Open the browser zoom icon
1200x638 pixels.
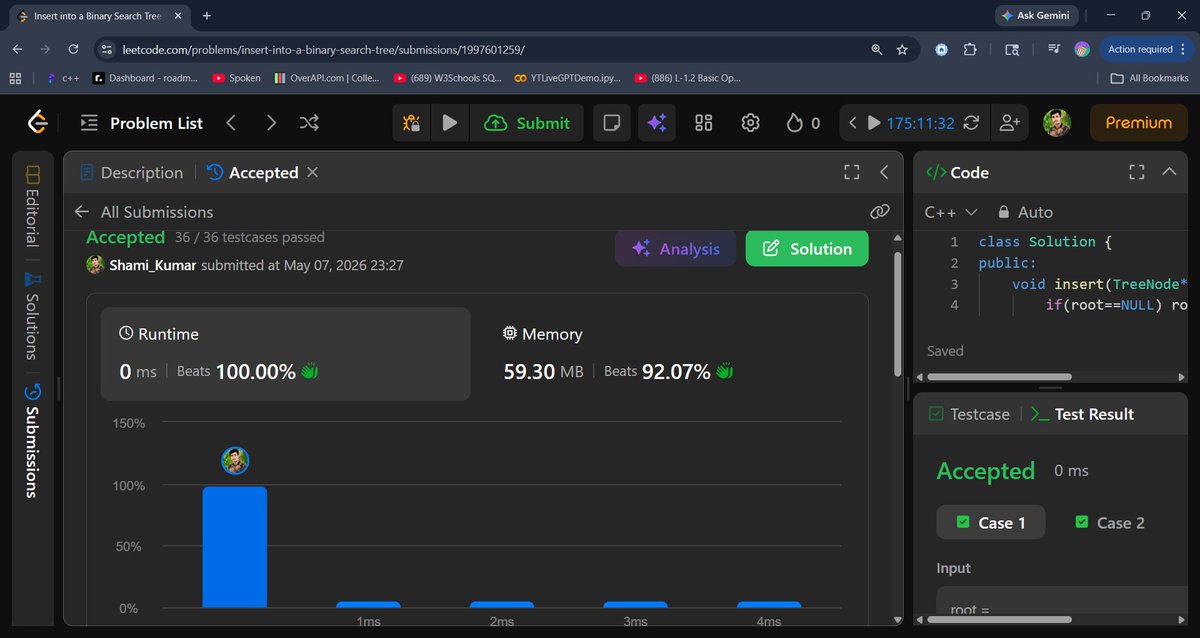point(877,49)
